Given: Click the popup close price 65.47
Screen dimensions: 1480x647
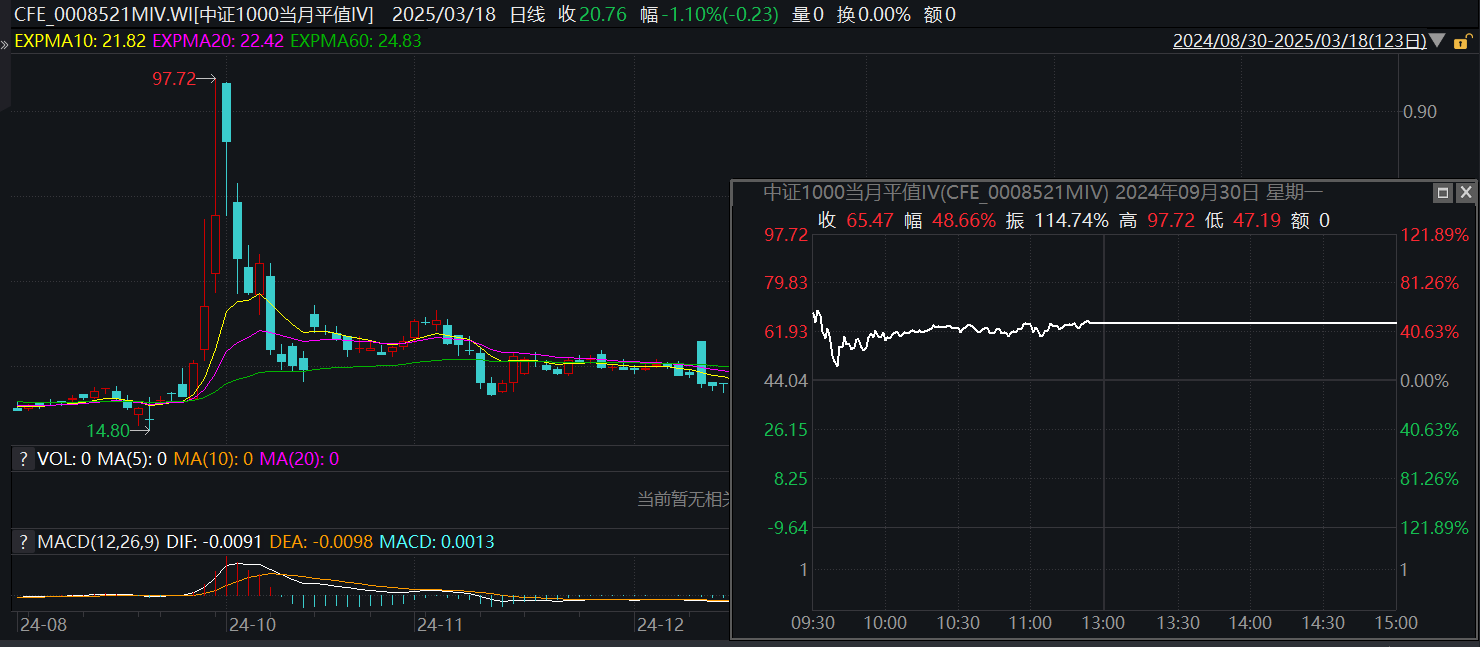Looking at the screenshot, I should [x=870, y=221].
